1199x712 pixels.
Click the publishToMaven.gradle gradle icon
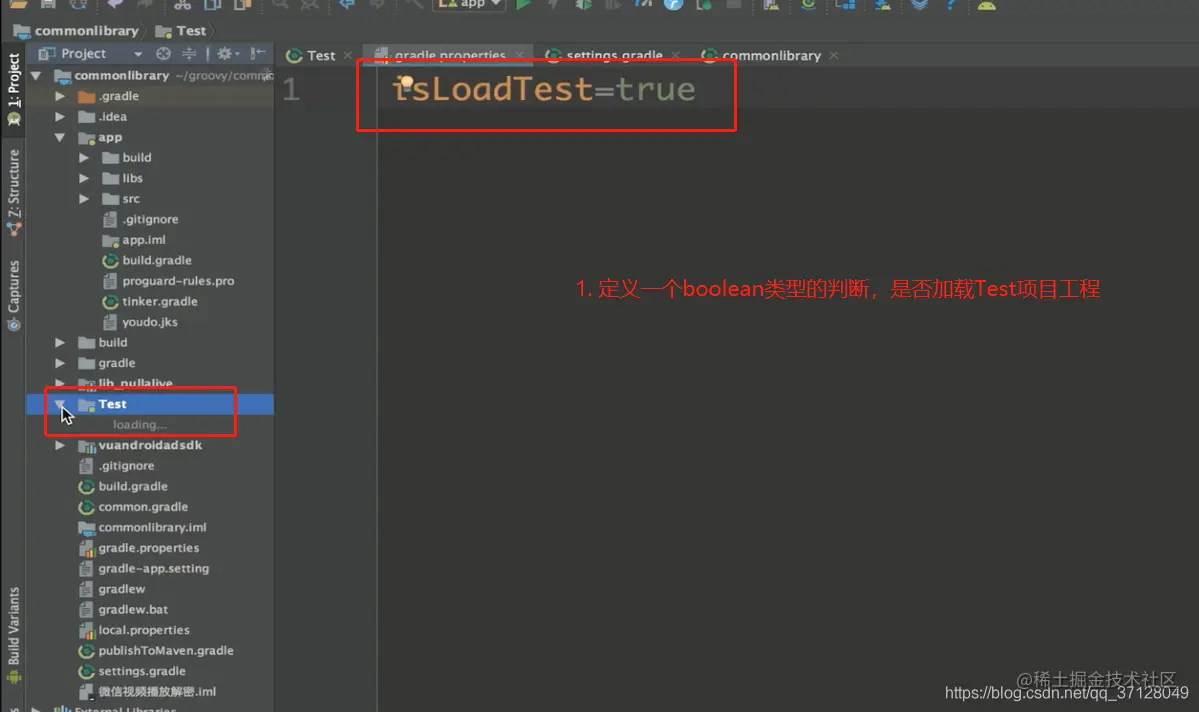pos(86,651)
